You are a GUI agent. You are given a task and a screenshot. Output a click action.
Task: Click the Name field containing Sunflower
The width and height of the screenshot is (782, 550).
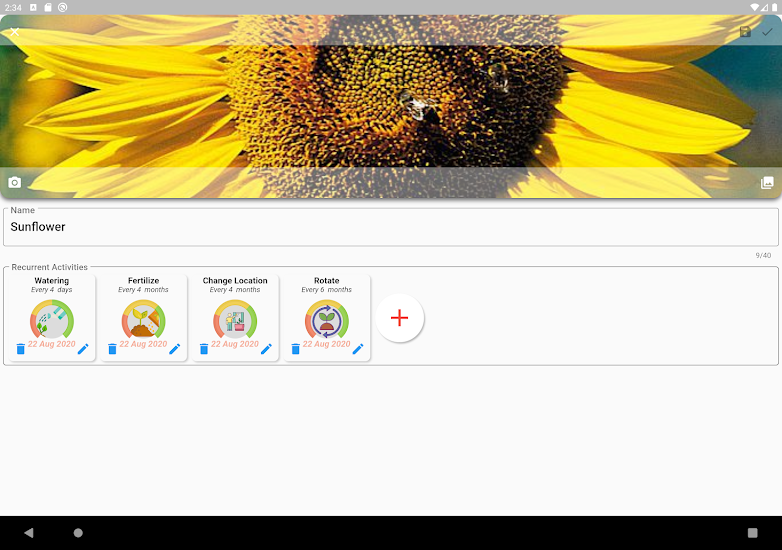(390, 227)
